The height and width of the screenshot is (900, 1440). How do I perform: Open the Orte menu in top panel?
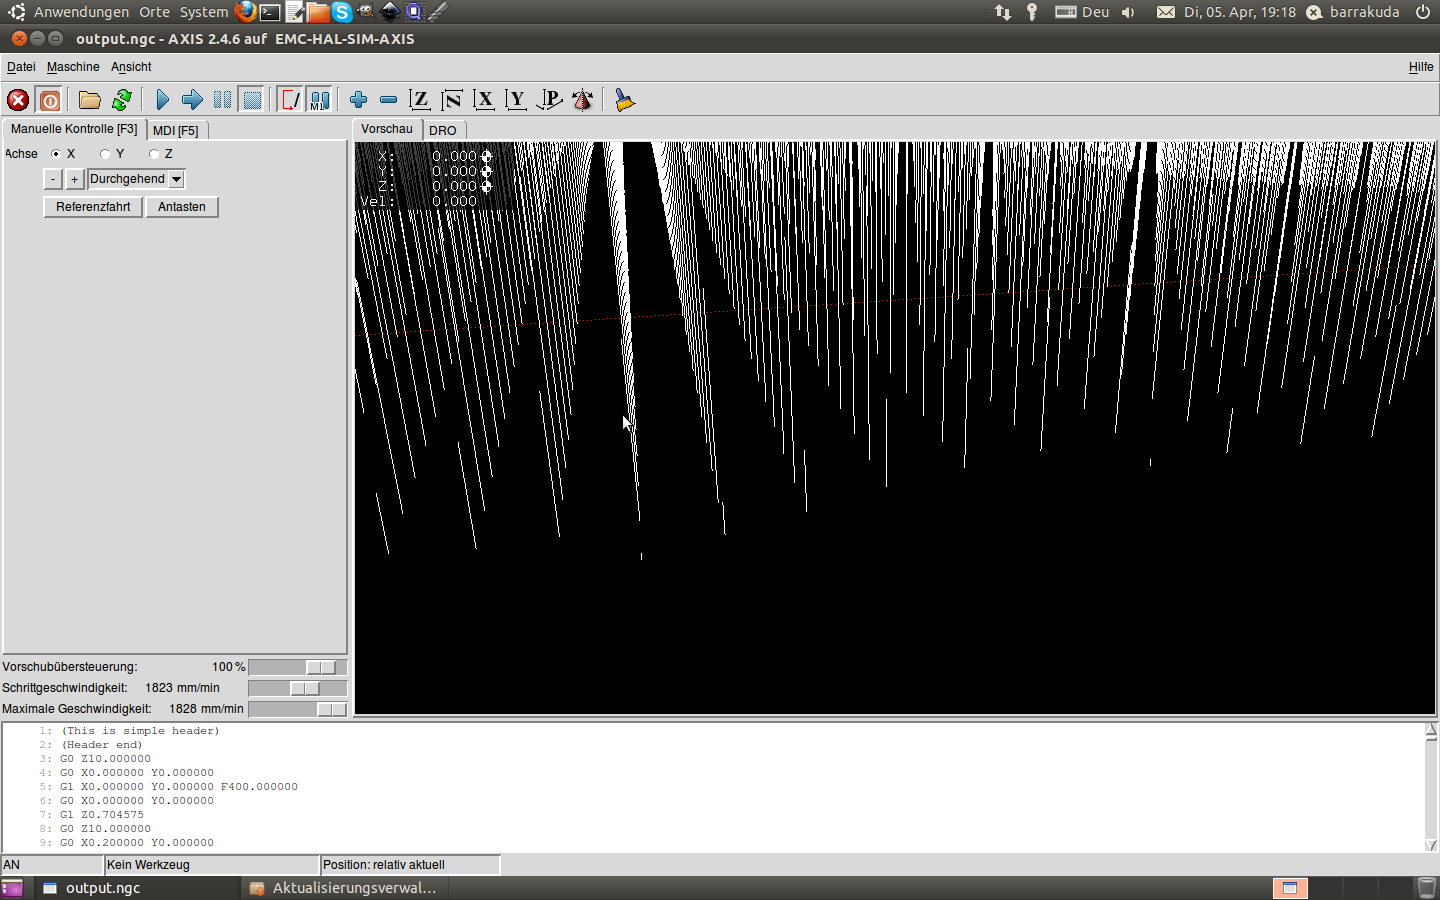coord(154,12)
